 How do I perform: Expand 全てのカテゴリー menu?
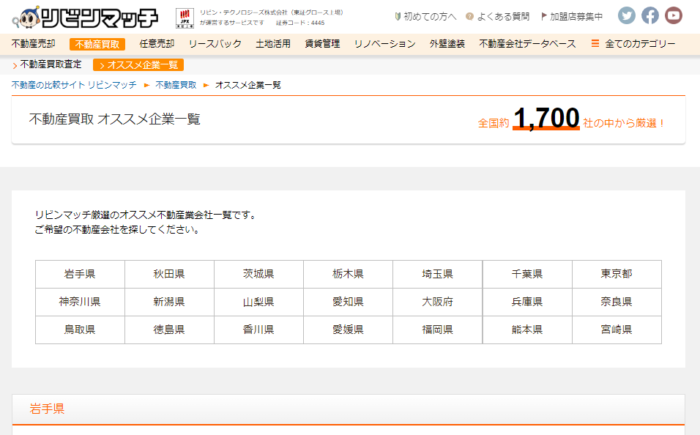click(640, 44)
